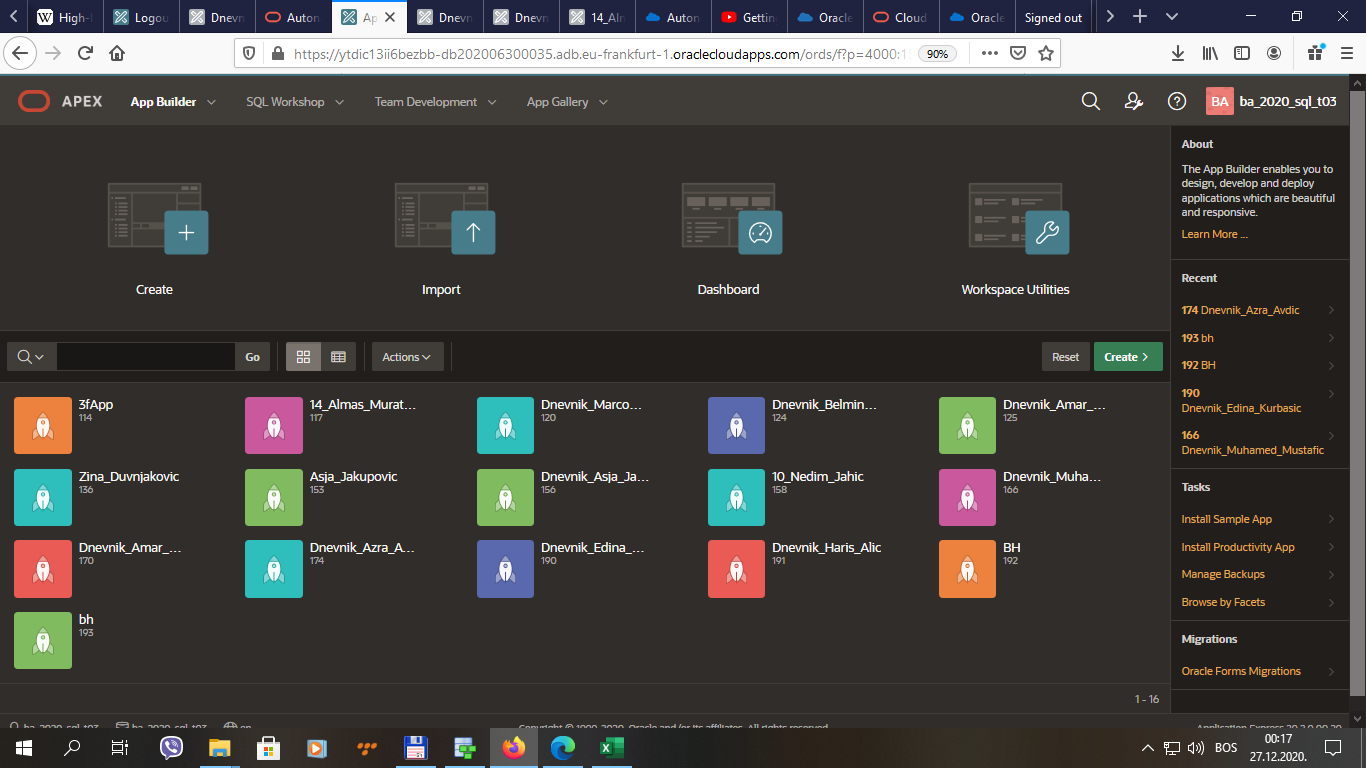Go to Firefox home page button
This screenshot has width=1366, height=768.
tap(118, 53)
